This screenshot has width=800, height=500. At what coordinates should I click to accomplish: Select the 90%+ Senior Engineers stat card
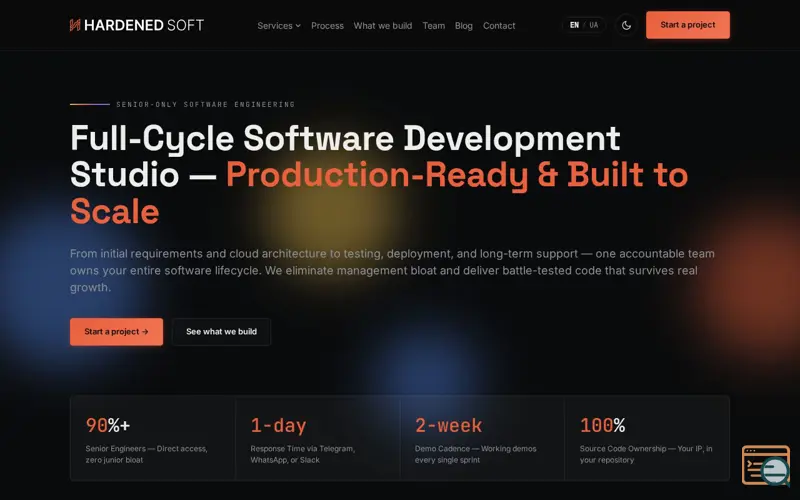[153, 438]
